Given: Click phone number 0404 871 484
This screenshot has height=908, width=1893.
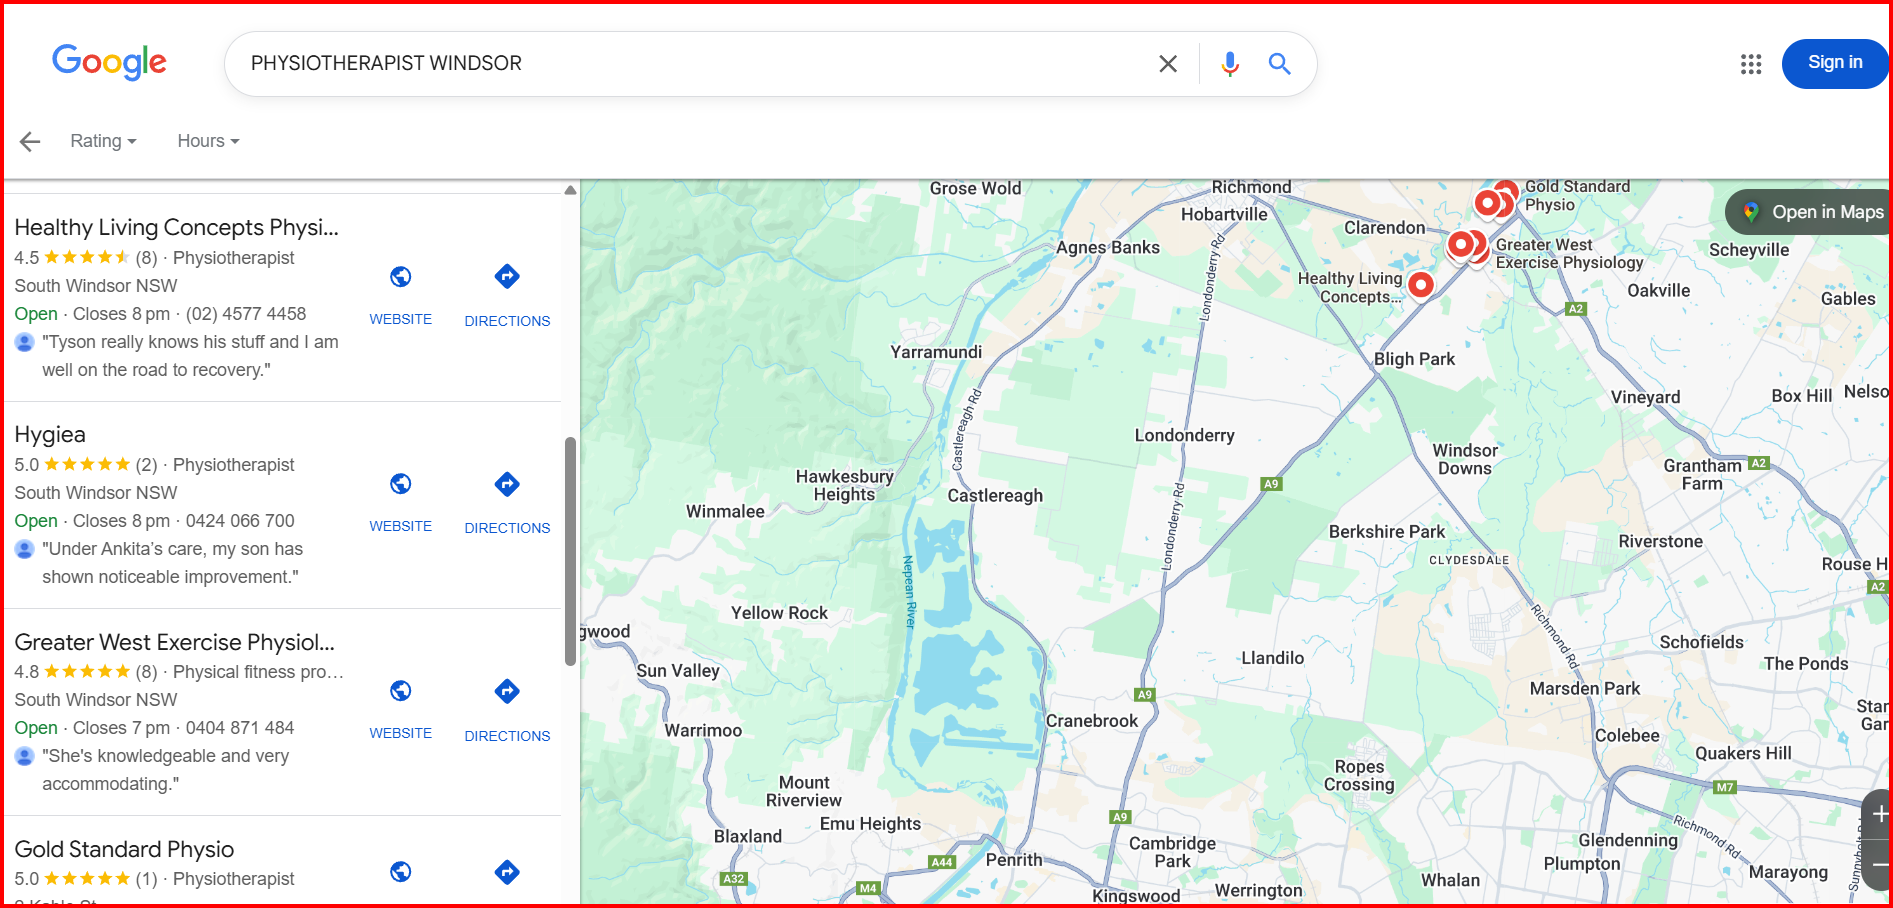Looking at the screenshot, I should pyautogui.click(x=240, y=728).
